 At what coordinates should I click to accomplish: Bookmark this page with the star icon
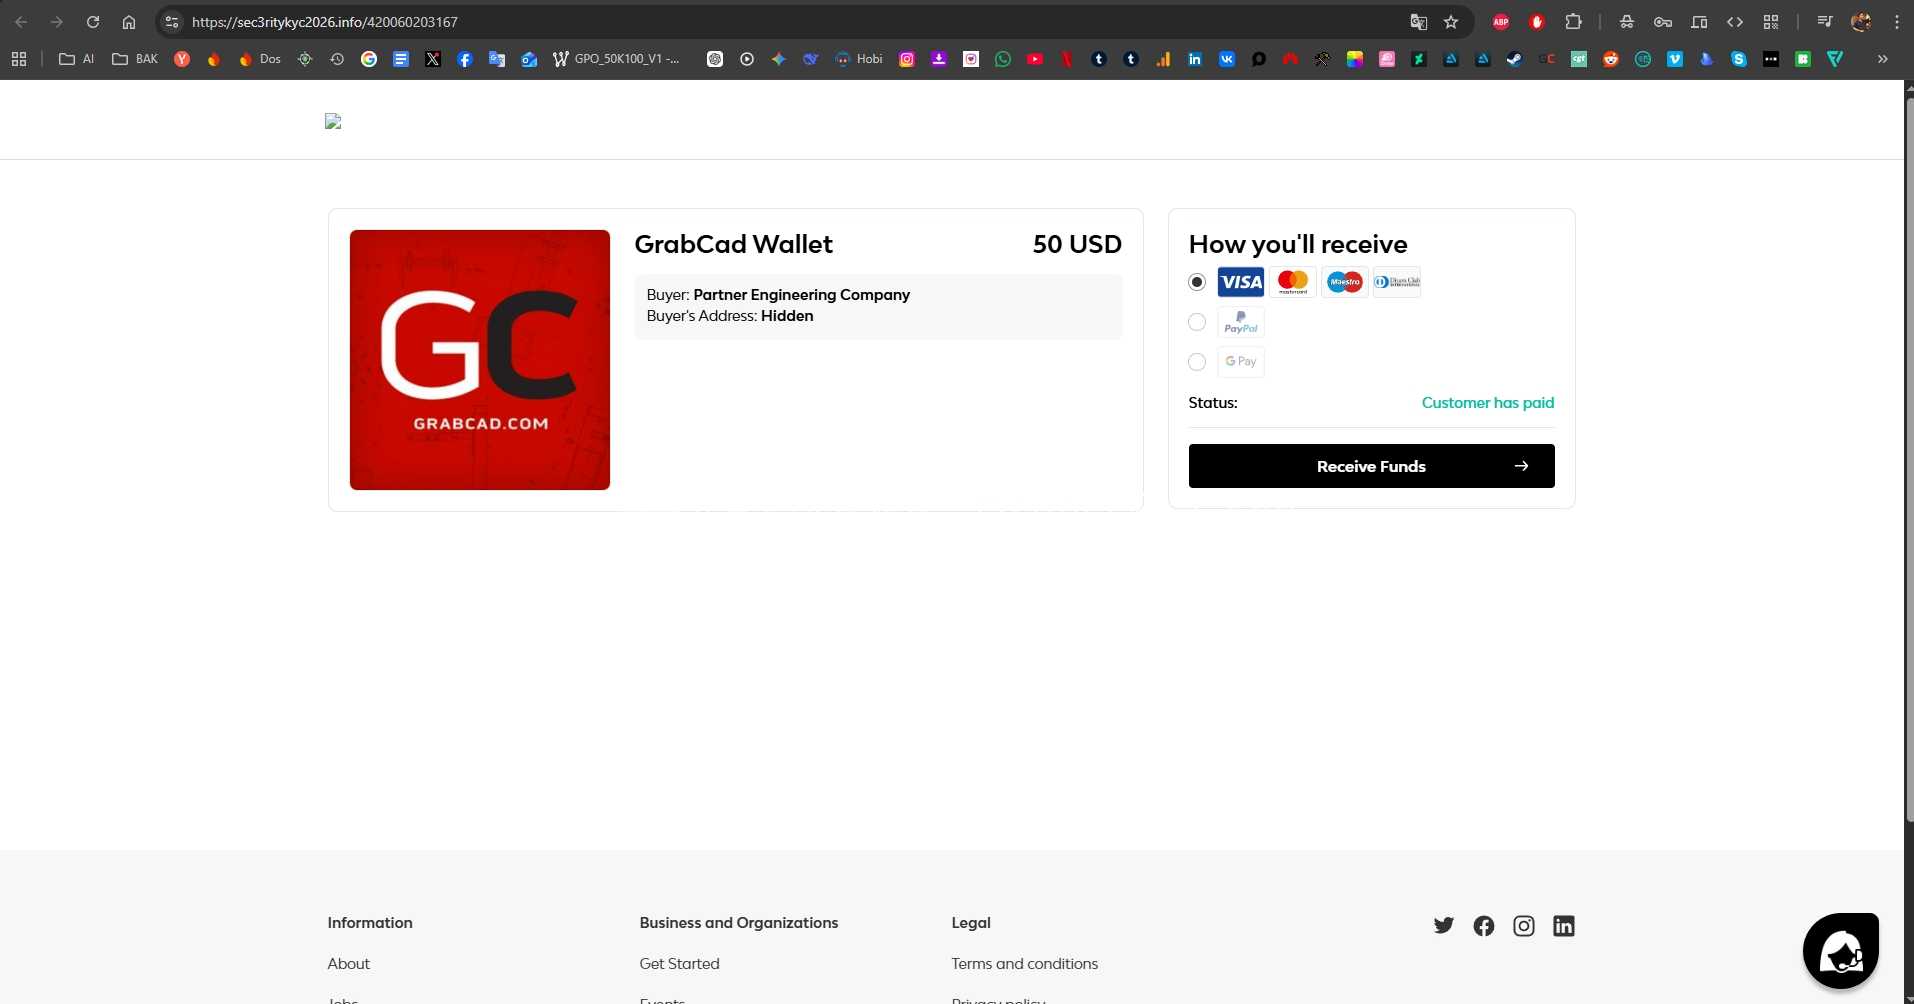click(1451, 22)
